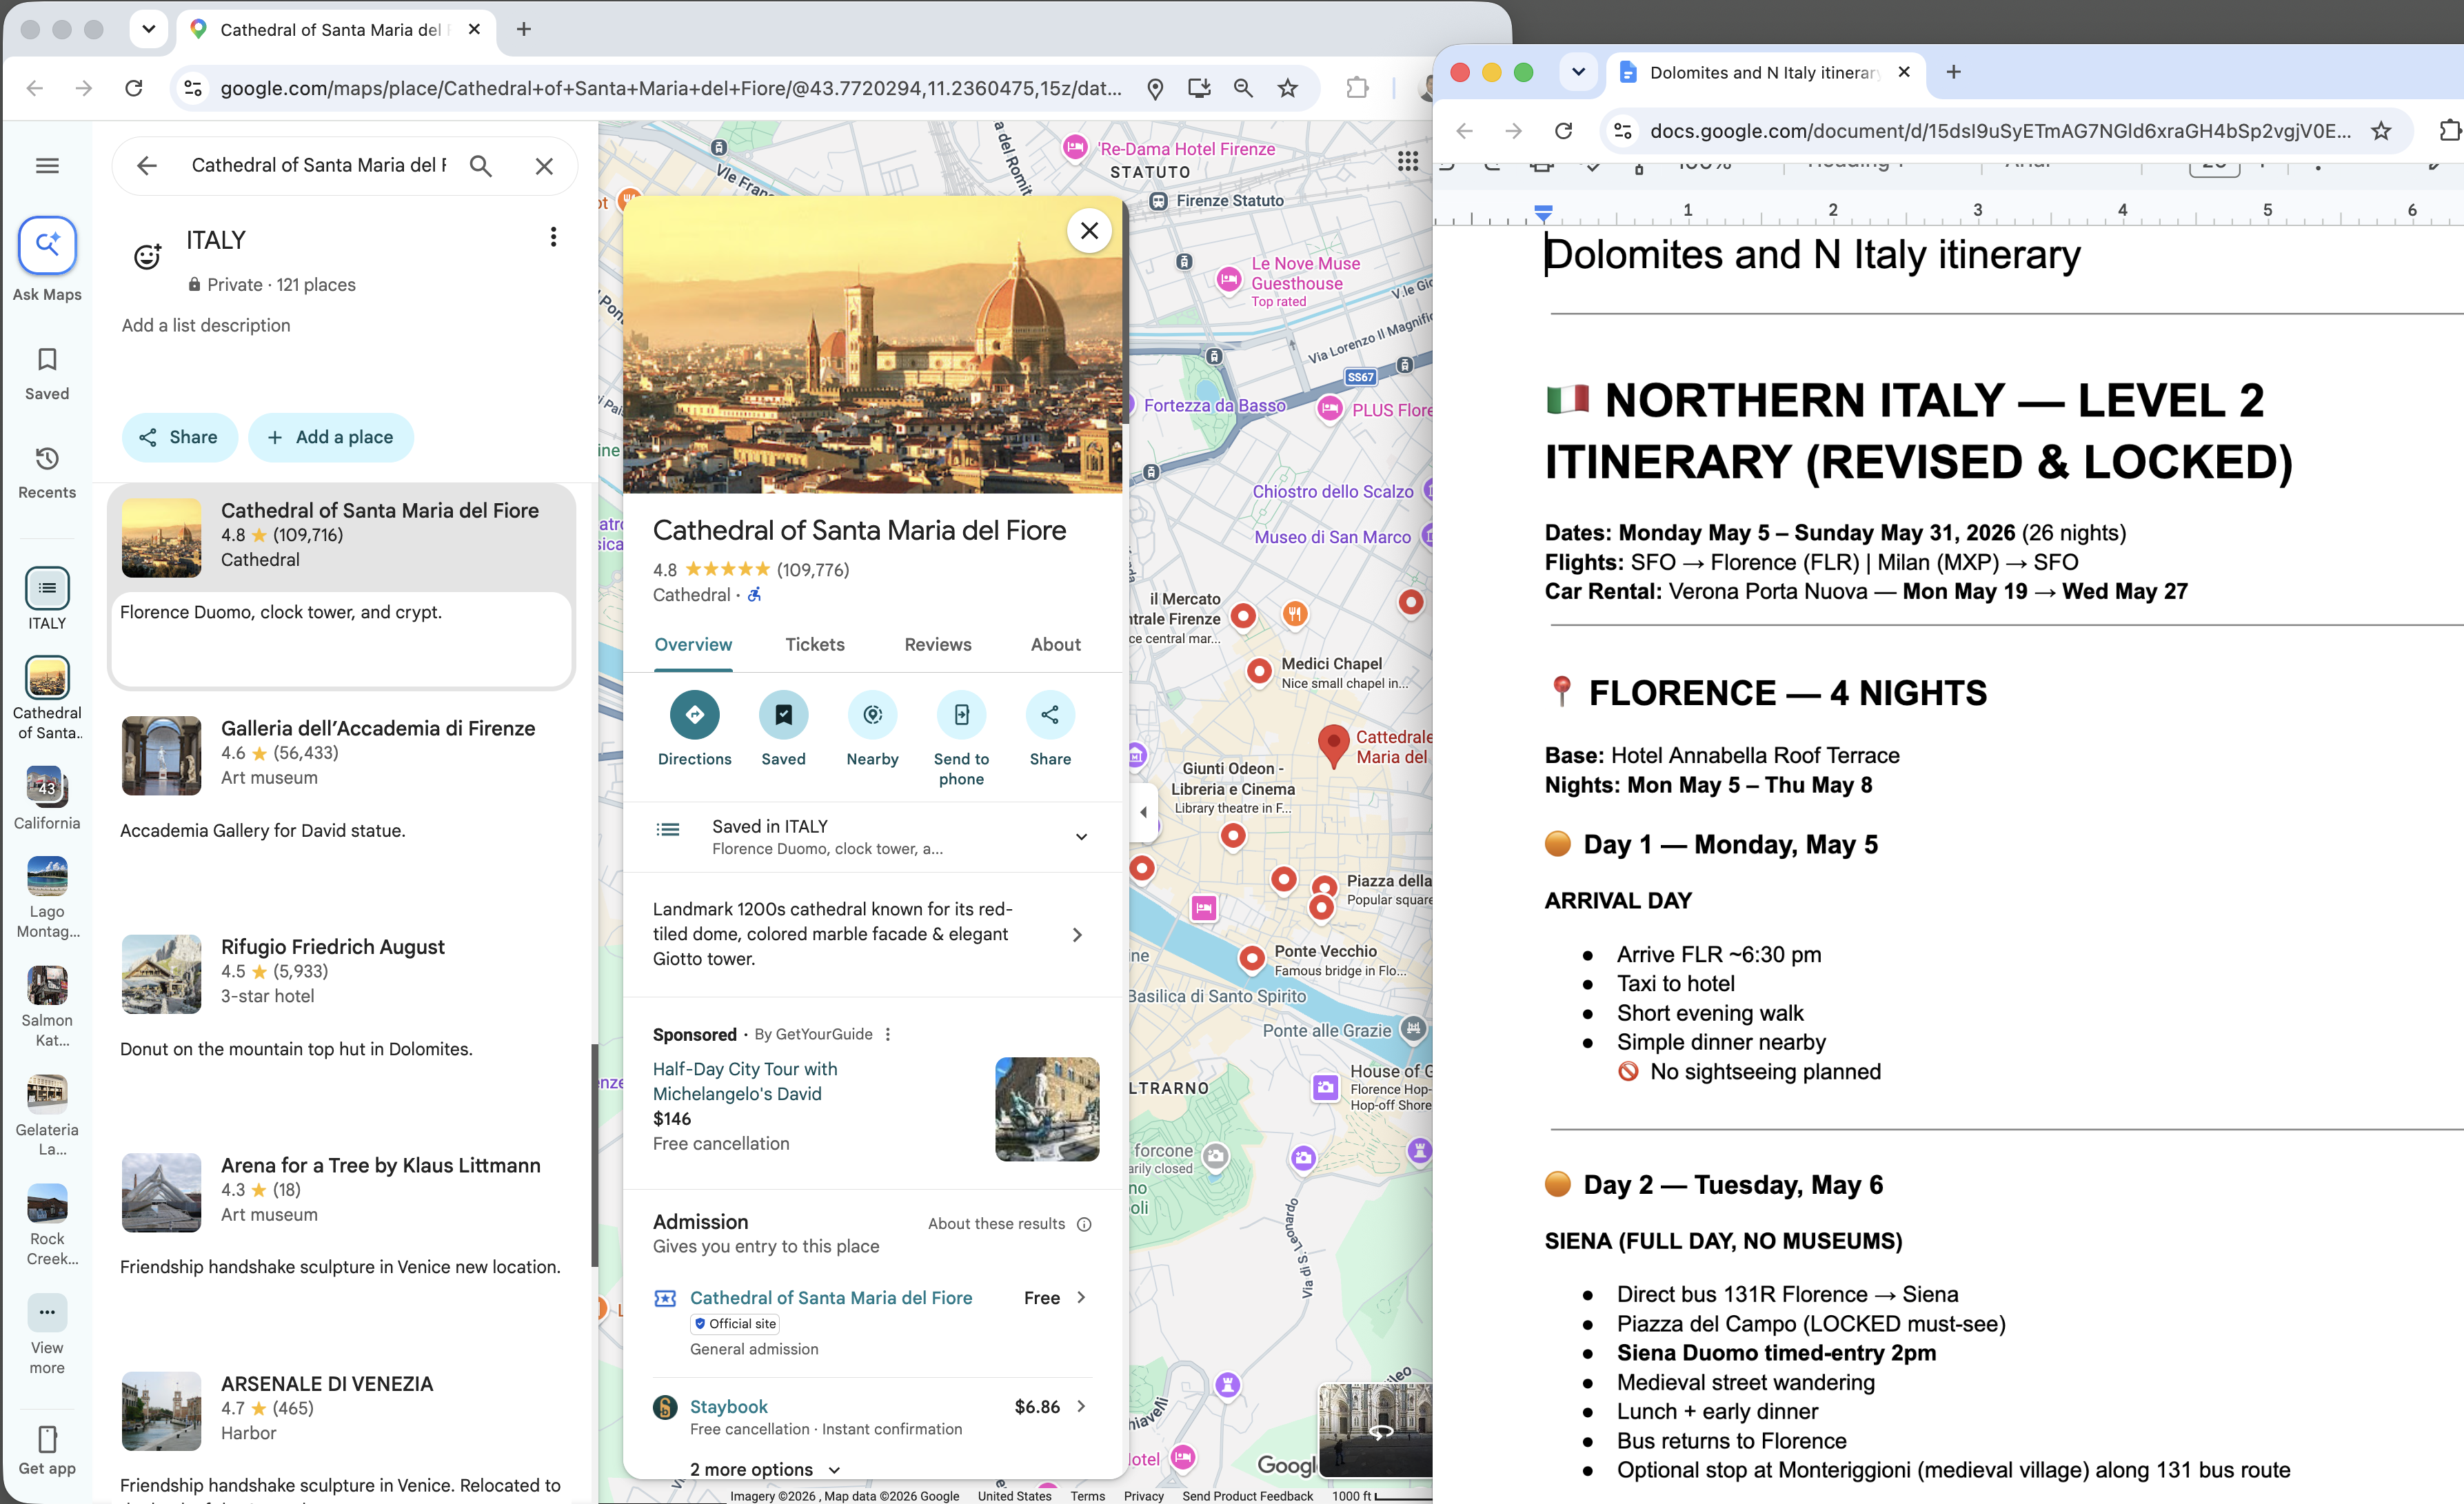Click the Saved bookmark icon on place card
Screen dimensions: 2464x1504
[x=783, y=714]
